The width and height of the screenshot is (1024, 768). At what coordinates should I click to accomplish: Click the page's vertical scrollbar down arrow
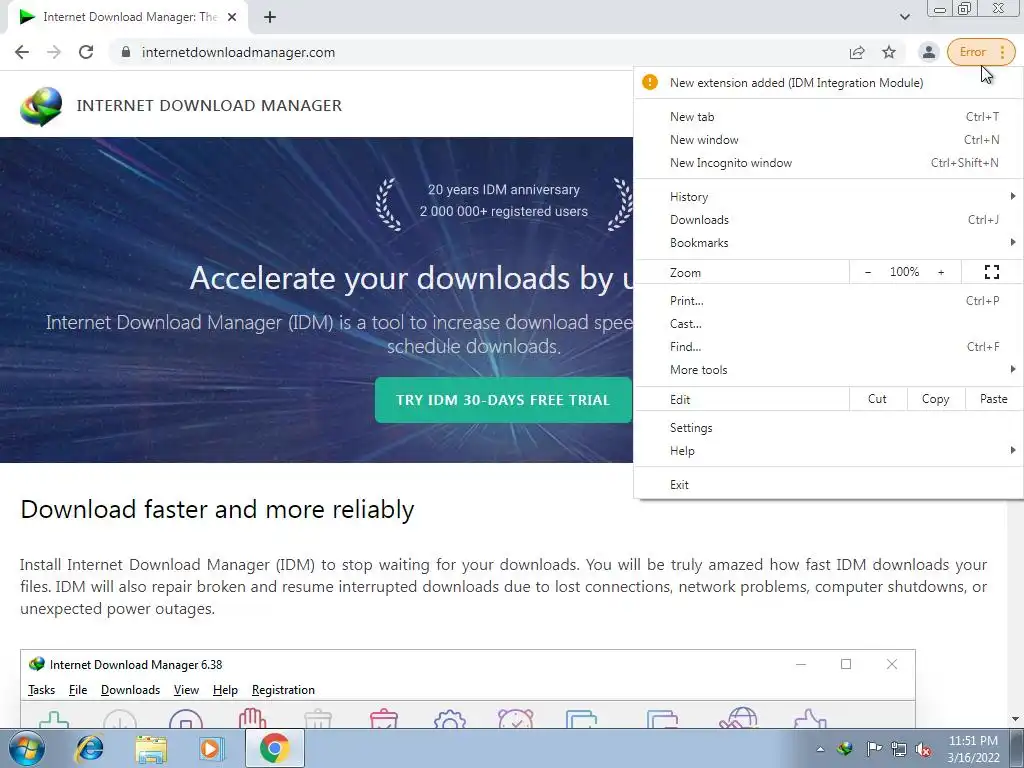(x=1015, y=719)
